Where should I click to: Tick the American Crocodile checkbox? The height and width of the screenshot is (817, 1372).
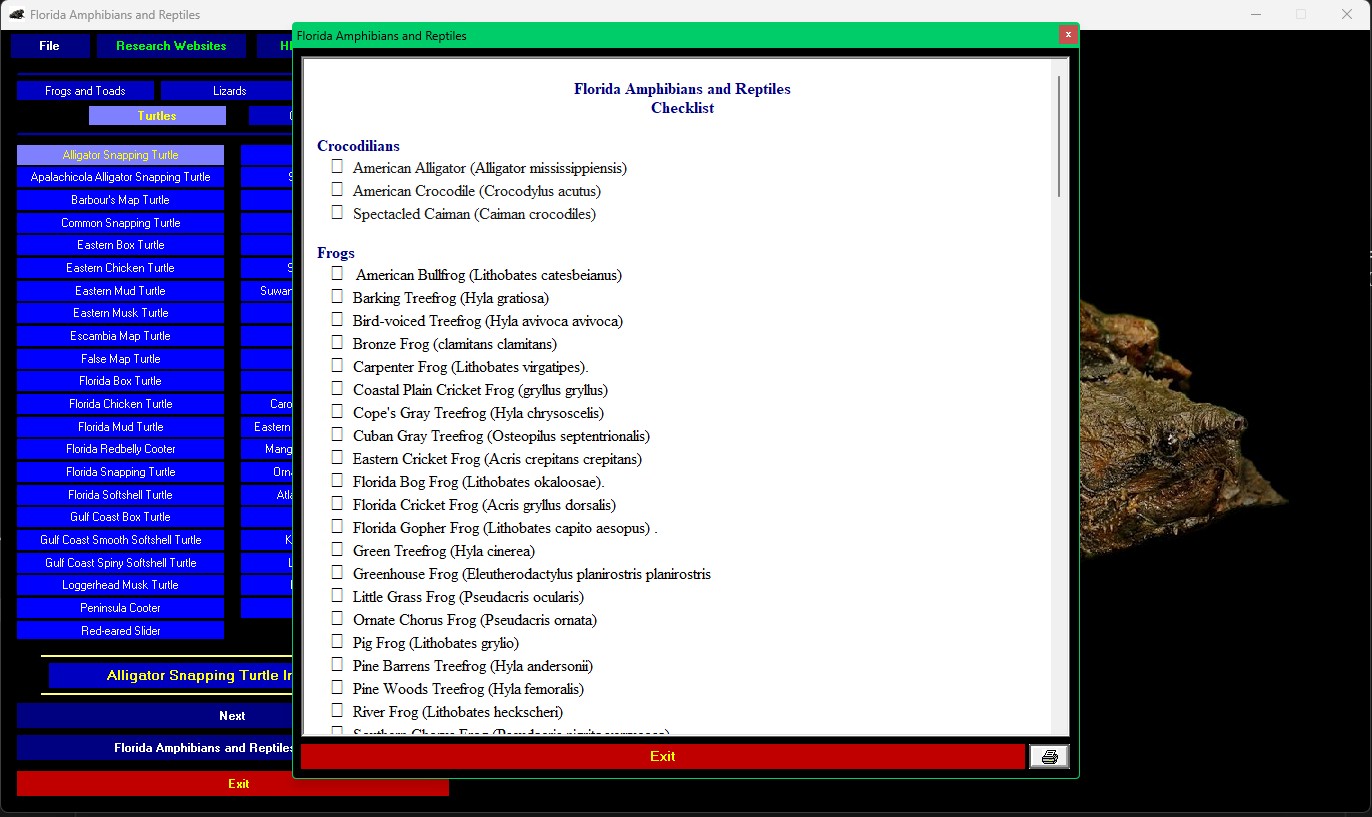337,190
